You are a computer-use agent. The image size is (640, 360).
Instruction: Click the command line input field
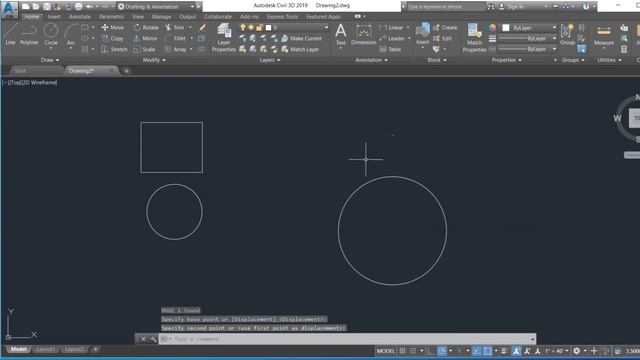pos(347,339)
